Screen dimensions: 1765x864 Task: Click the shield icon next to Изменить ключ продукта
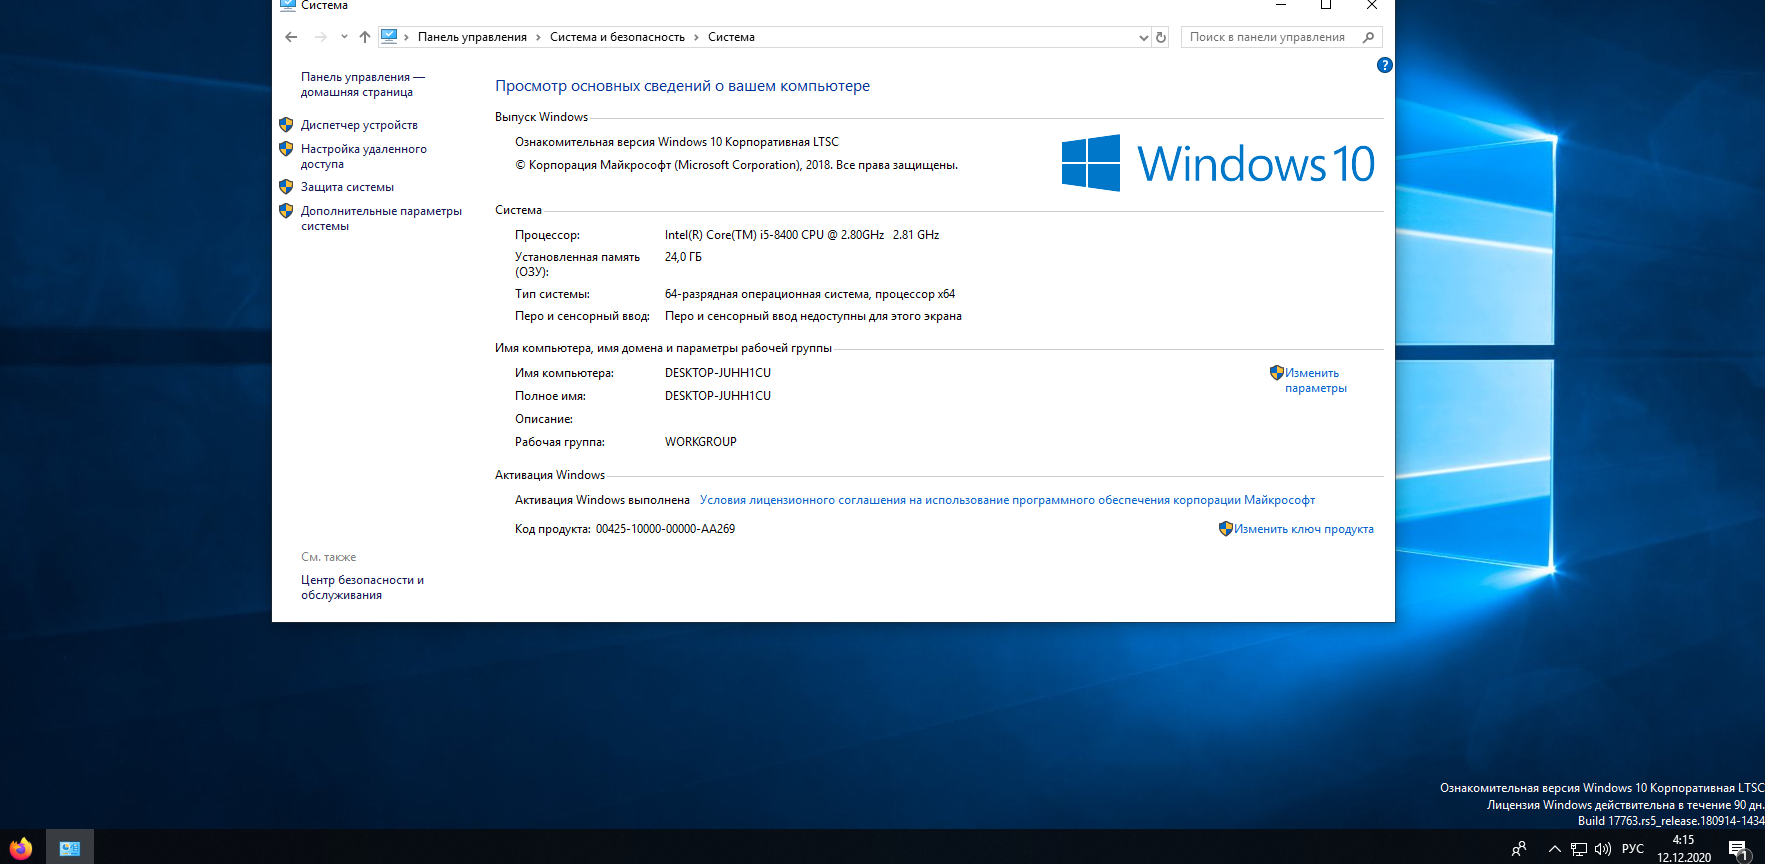(1225, 529)
